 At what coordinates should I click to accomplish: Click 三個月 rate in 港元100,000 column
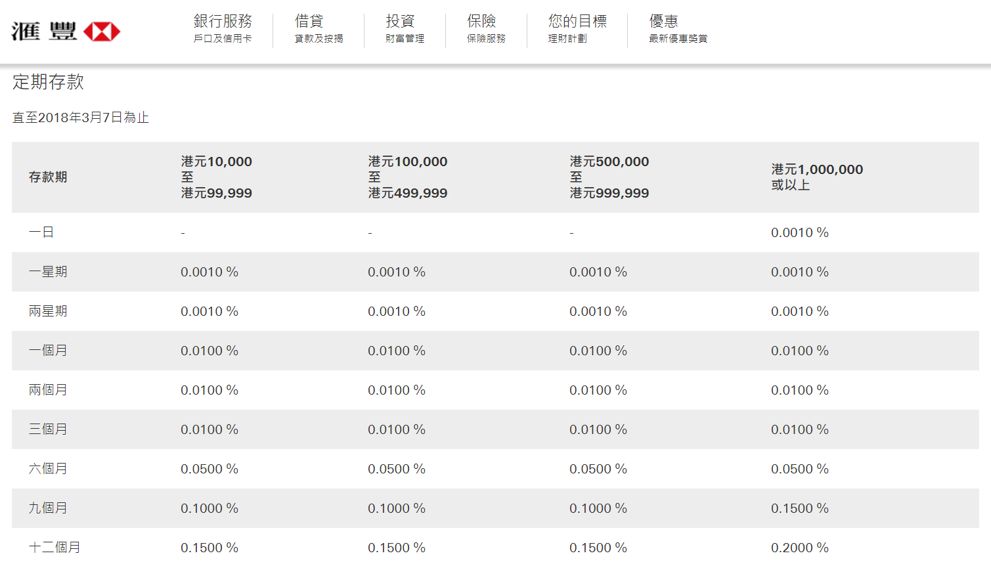pos(396,430)
